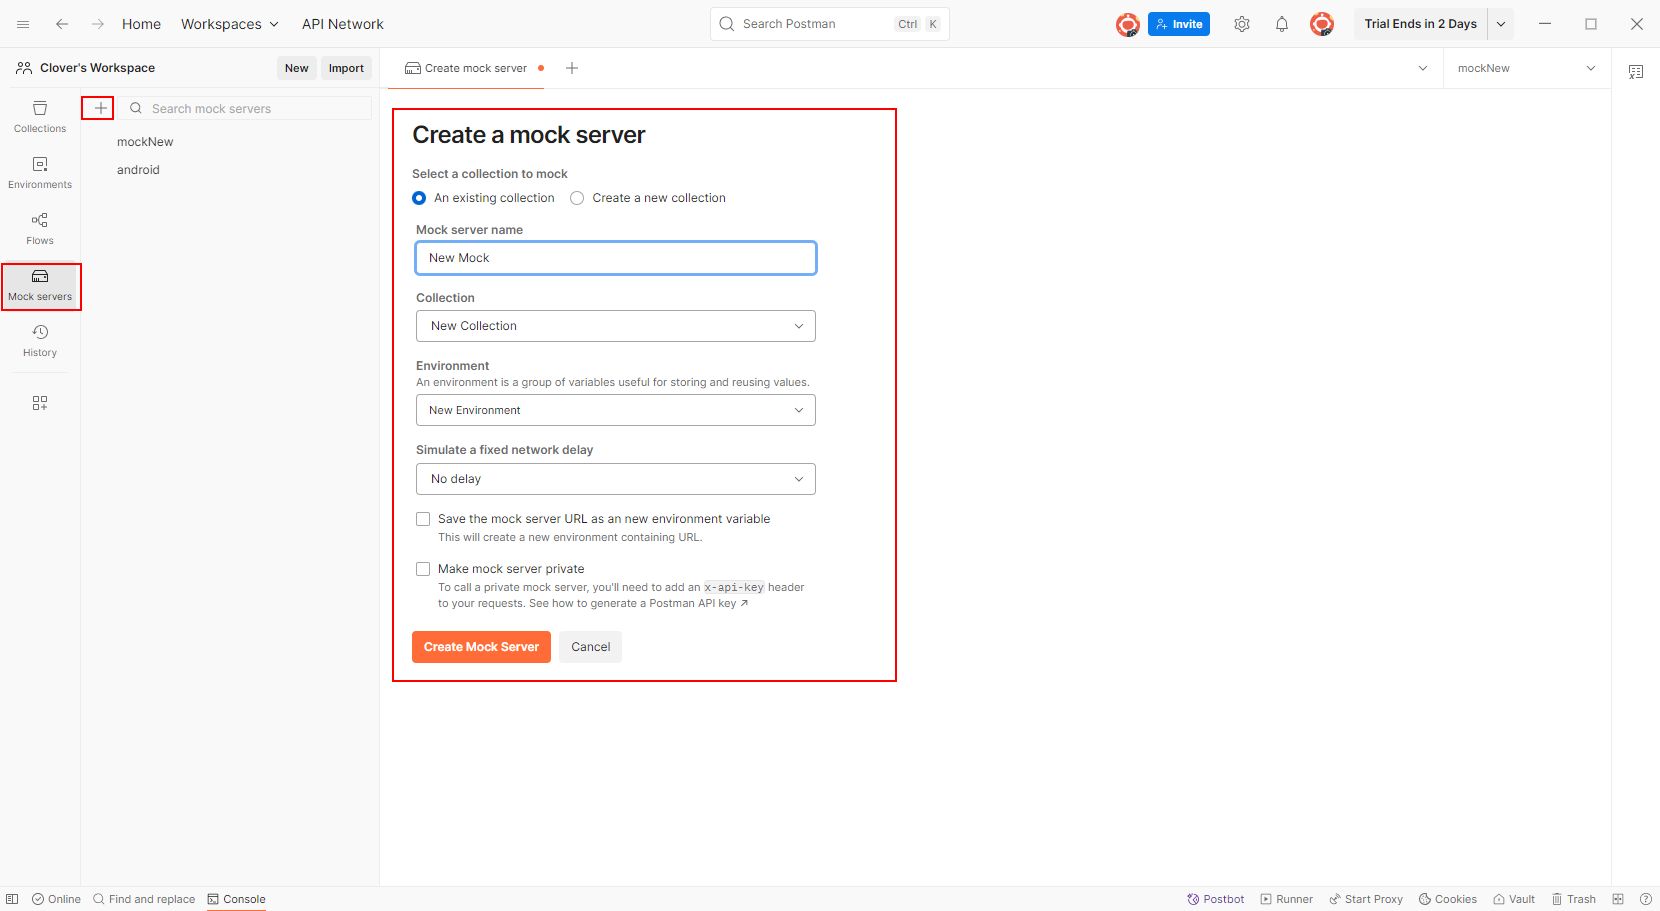Open the help question mark icon
Image resolution: width=1660 pixels, height=911 pixels.
(x=1646, y=899)
